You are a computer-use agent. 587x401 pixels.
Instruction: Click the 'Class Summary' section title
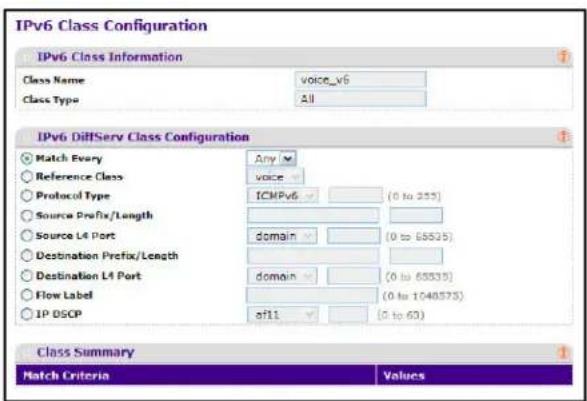[85, 352]
